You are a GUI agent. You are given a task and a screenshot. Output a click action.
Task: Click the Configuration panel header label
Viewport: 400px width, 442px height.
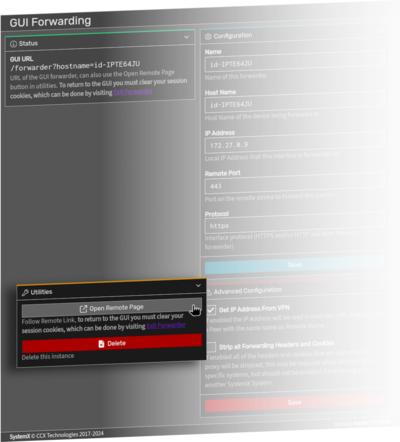click(233, 36)
